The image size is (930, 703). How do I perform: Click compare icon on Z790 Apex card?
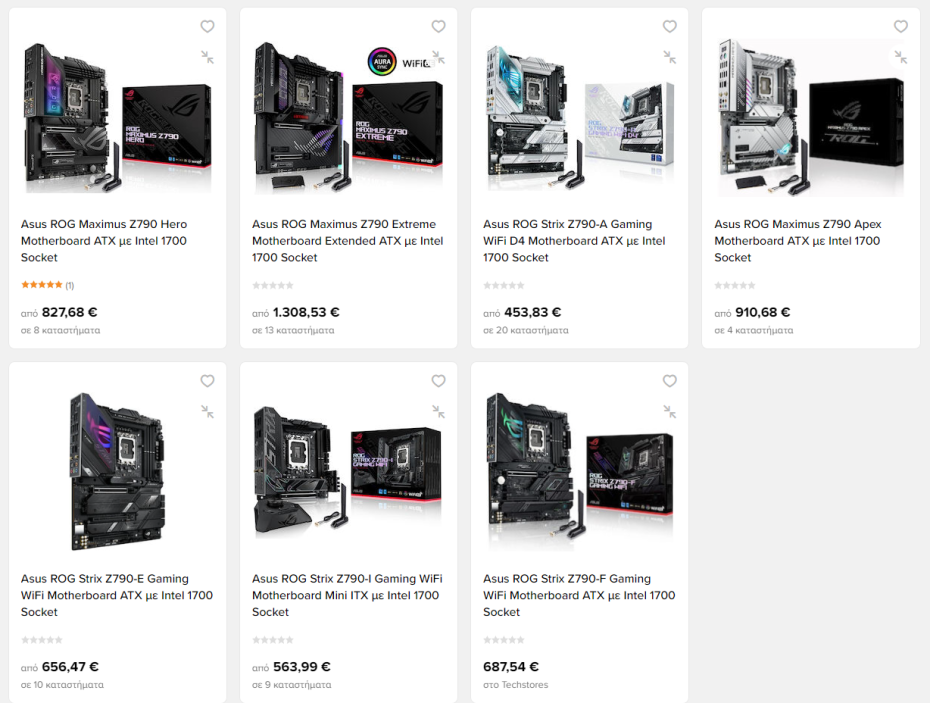coord(900,58)
